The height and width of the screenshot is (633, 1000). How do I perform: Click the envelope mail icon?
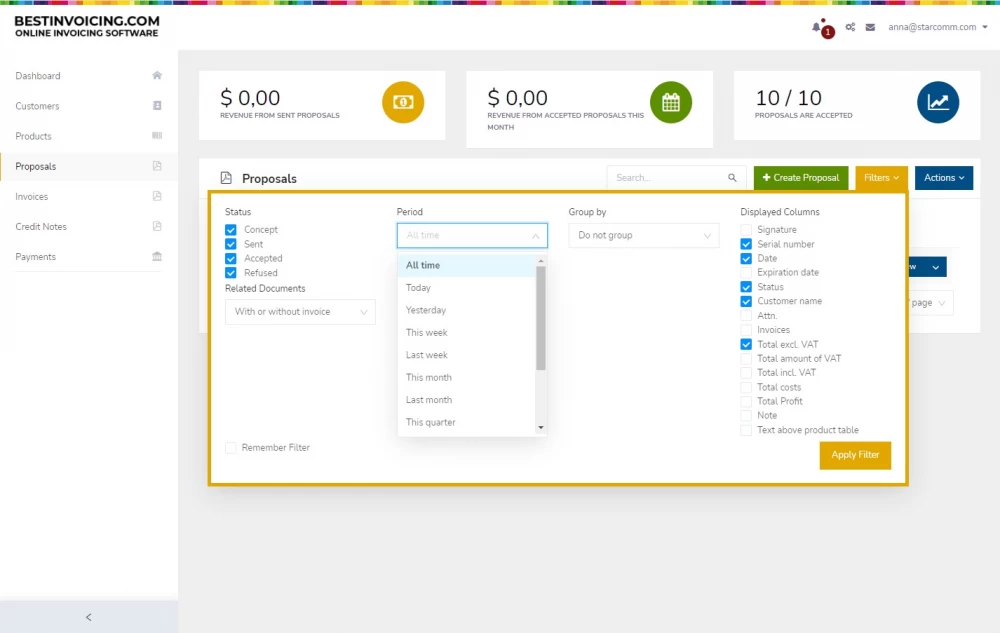(x=870, y=27)
